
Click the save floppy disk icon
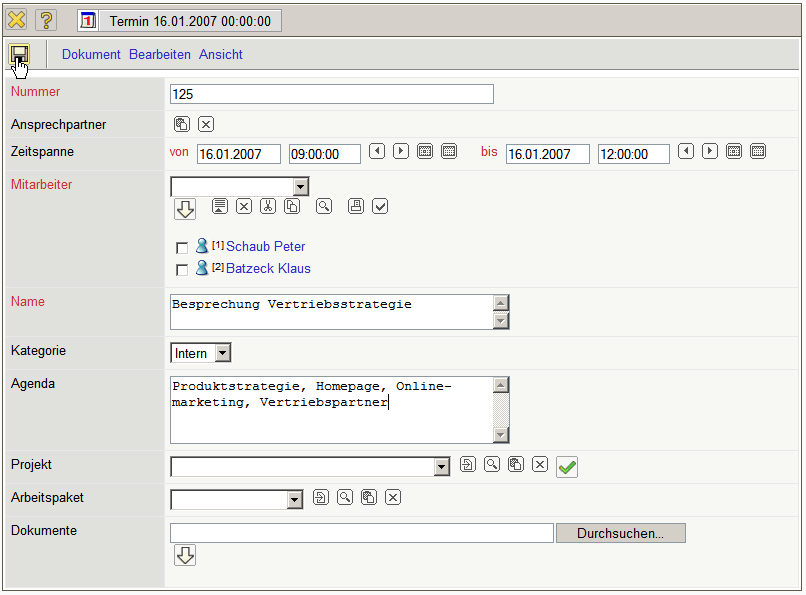point(20,54)
